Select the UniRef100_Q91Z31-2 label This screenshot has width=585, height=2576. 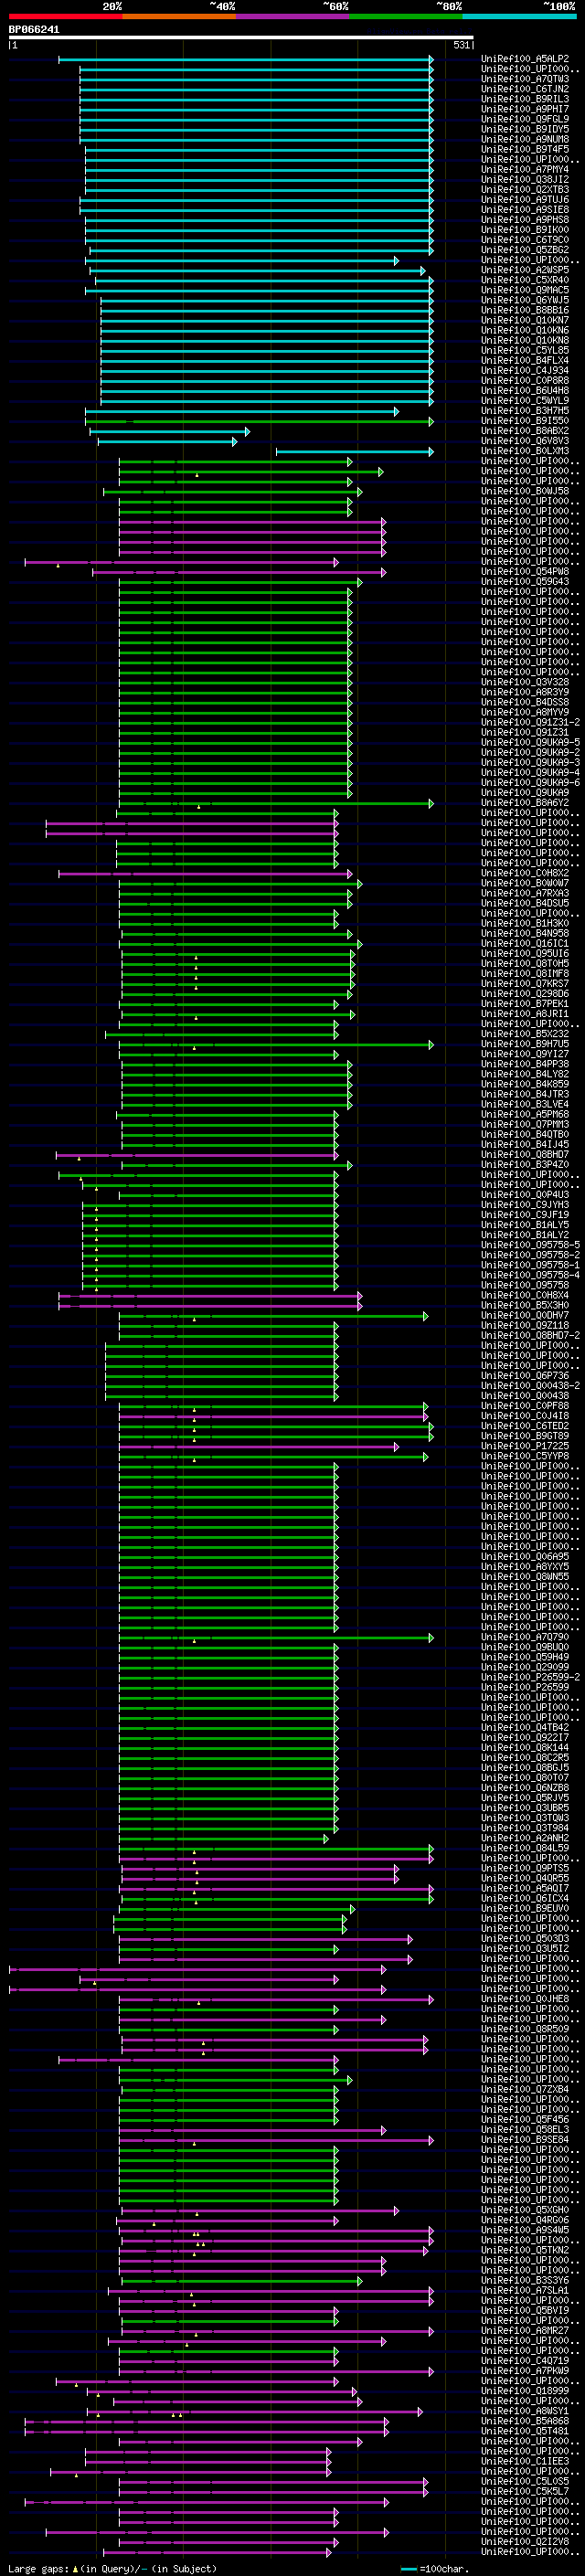(x=530, y=723)
